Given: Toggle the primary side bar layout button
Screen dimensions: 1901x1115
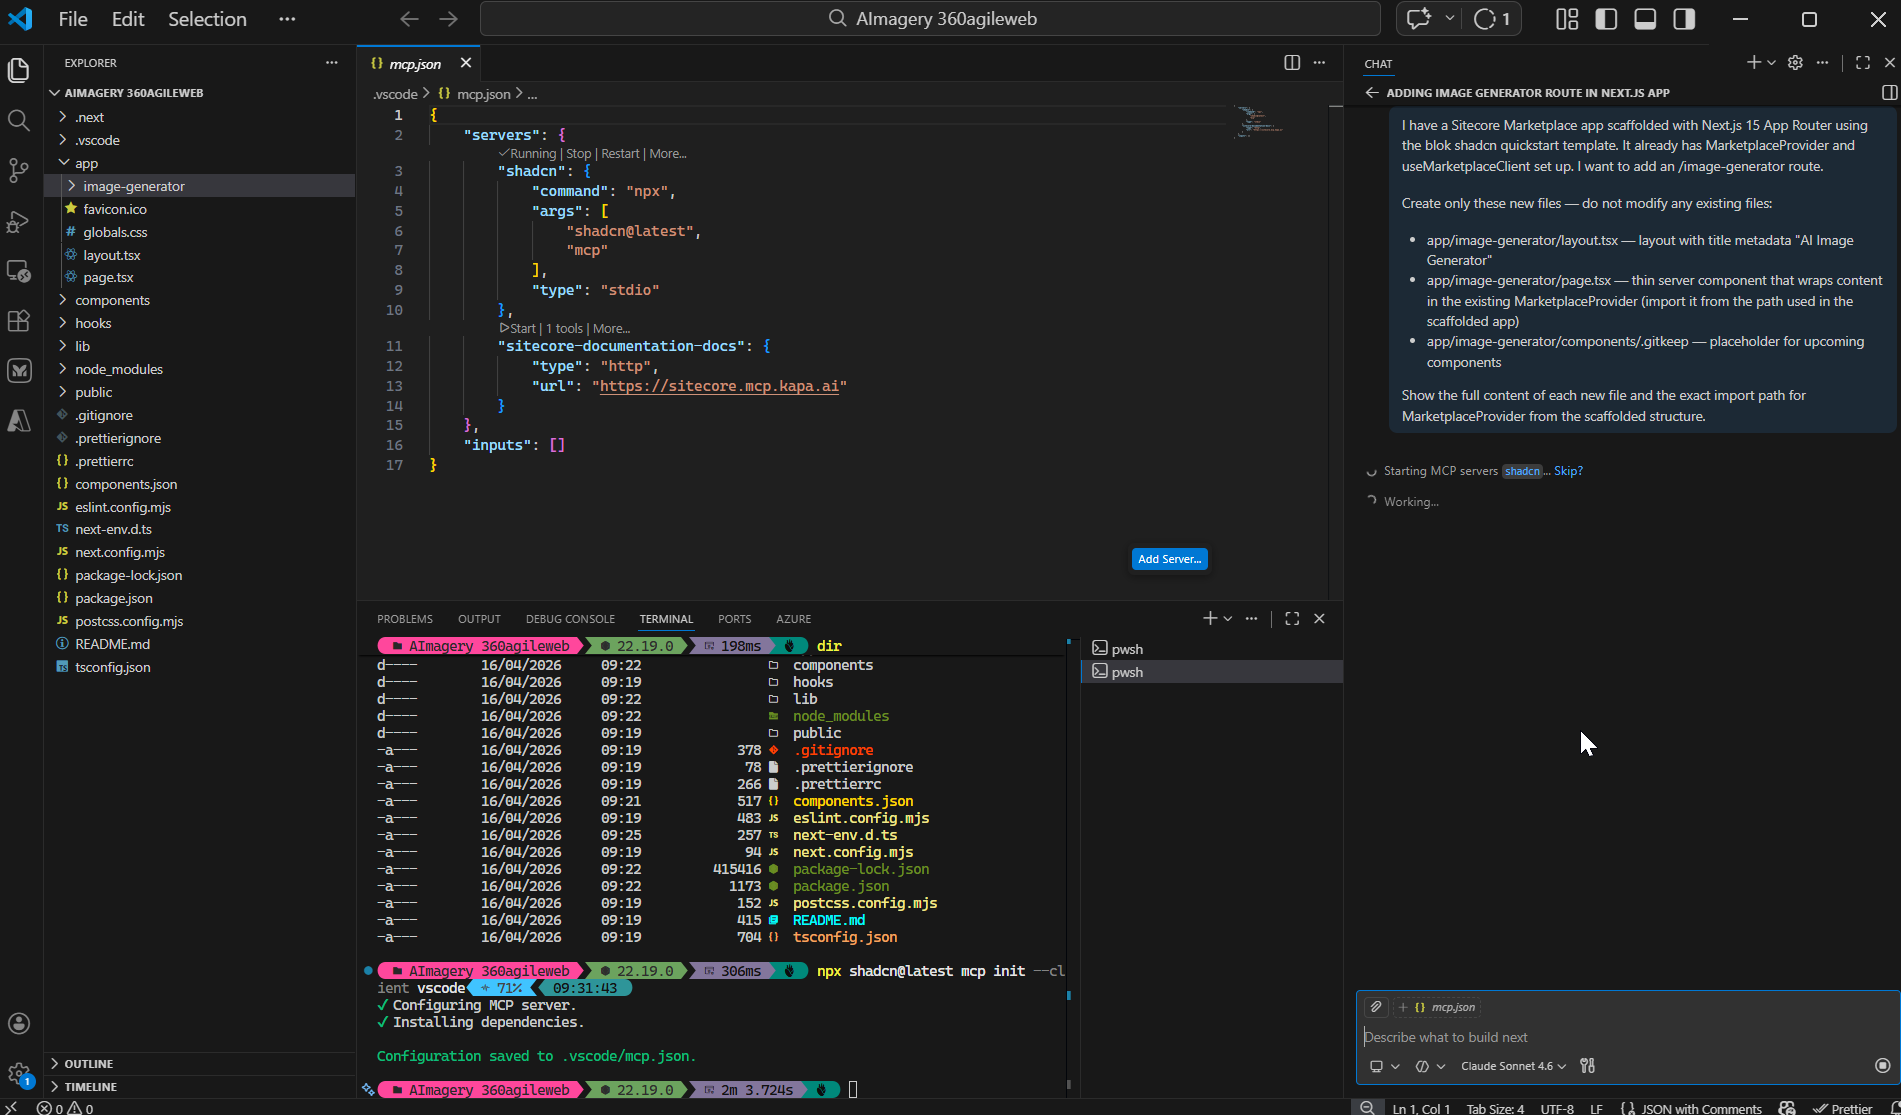Looking at the screenshot, I should click(x=1606, y=19).
